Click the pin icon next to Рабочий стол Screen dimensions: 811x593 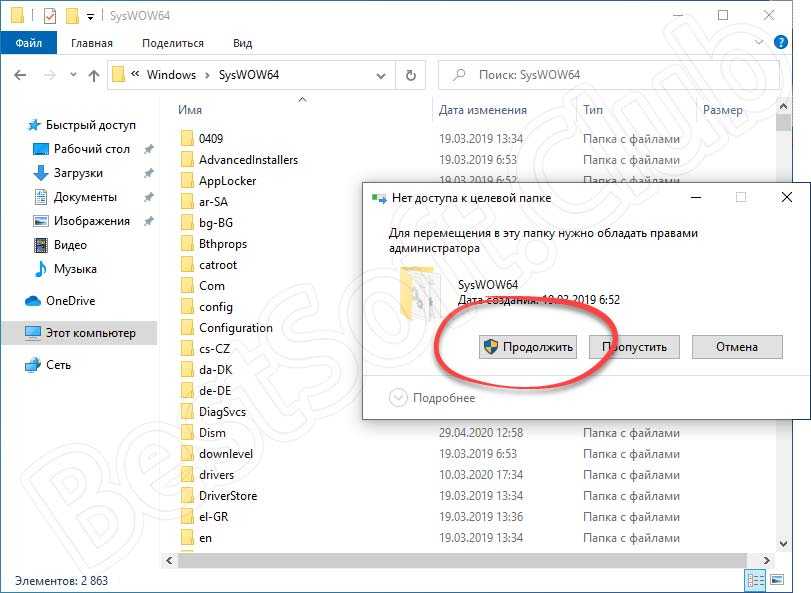148,149
